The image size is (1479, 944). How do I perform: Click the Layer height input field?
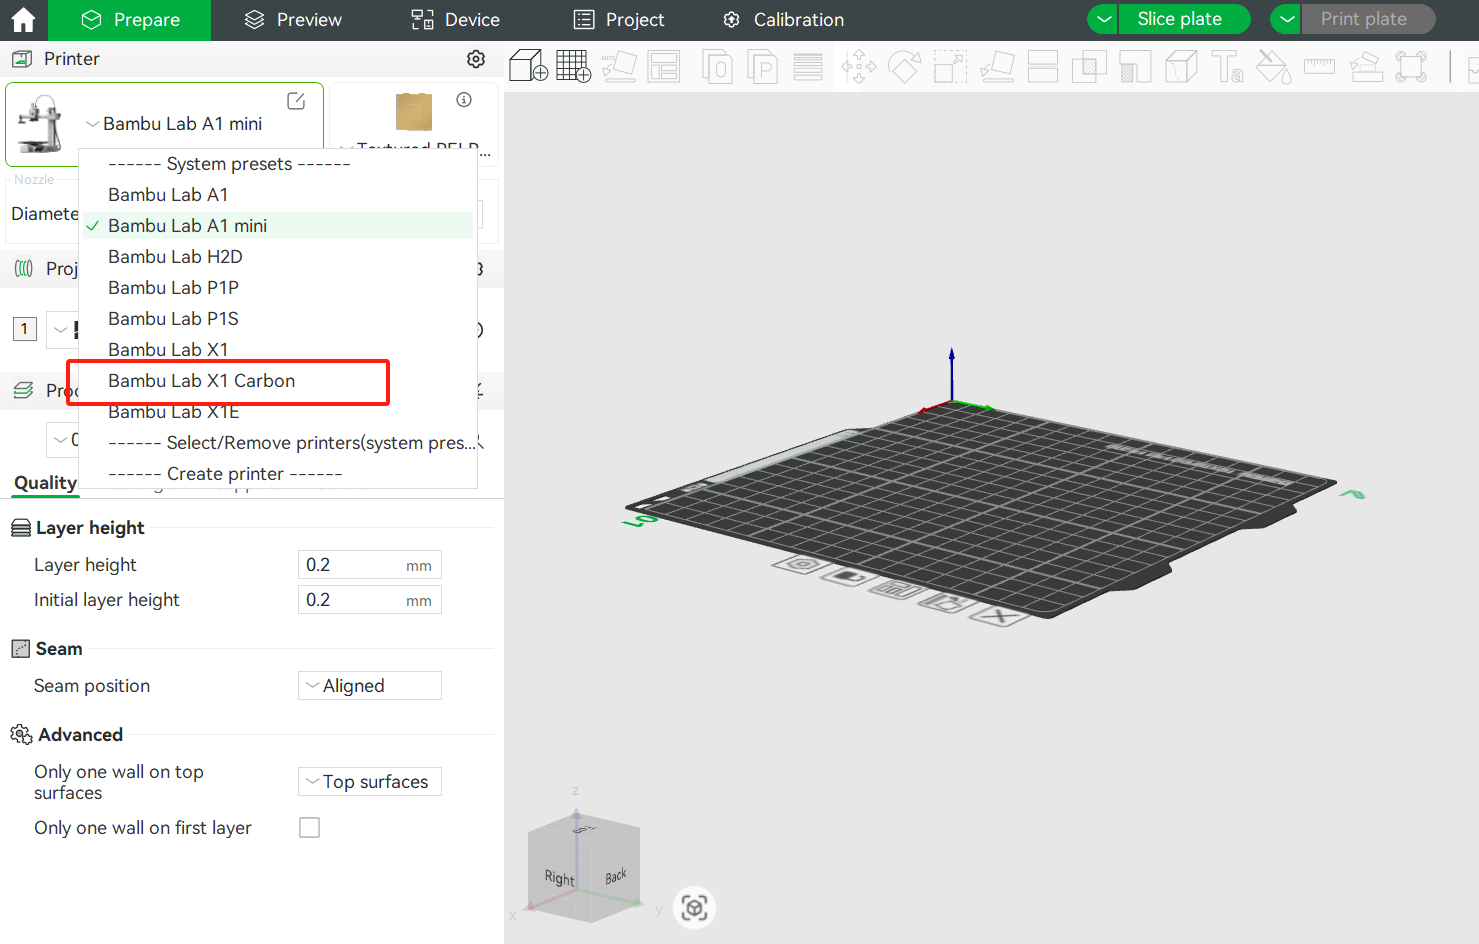click(x=352, y=565)
